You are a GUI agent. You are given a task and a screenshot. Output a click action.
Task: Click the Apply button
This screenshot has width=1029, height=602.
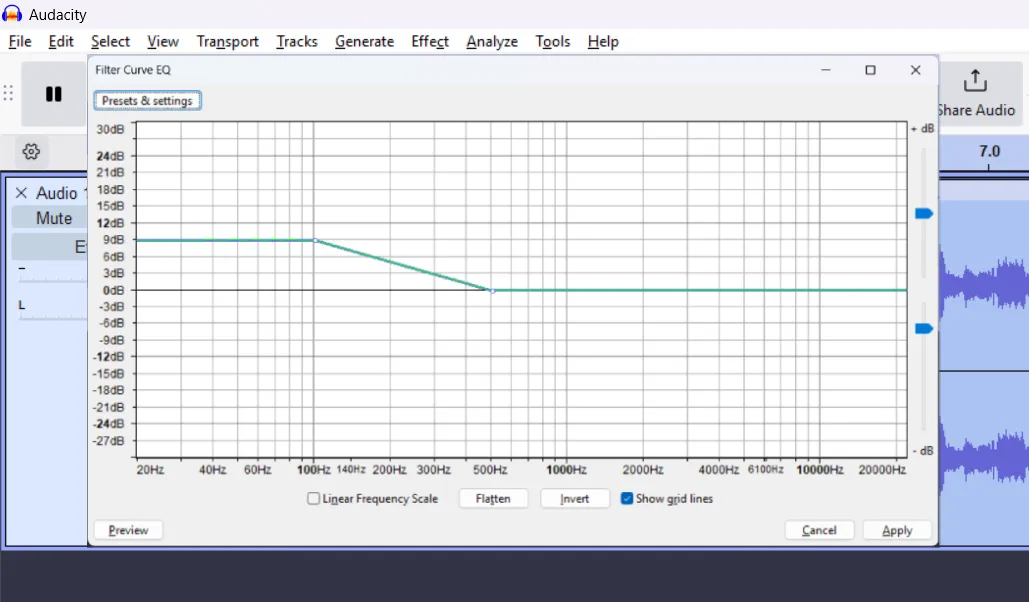pos(897,531)
